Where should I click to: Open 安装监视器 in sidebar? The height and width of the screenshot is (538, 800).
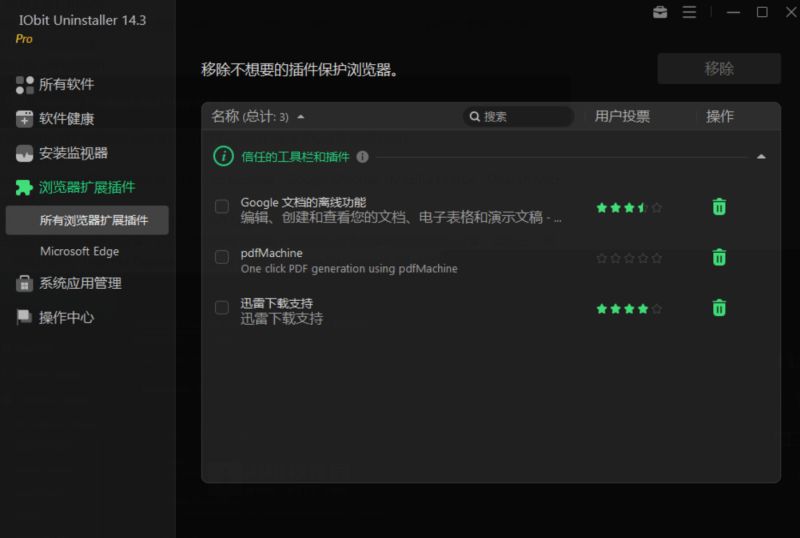tap(73, 153)
